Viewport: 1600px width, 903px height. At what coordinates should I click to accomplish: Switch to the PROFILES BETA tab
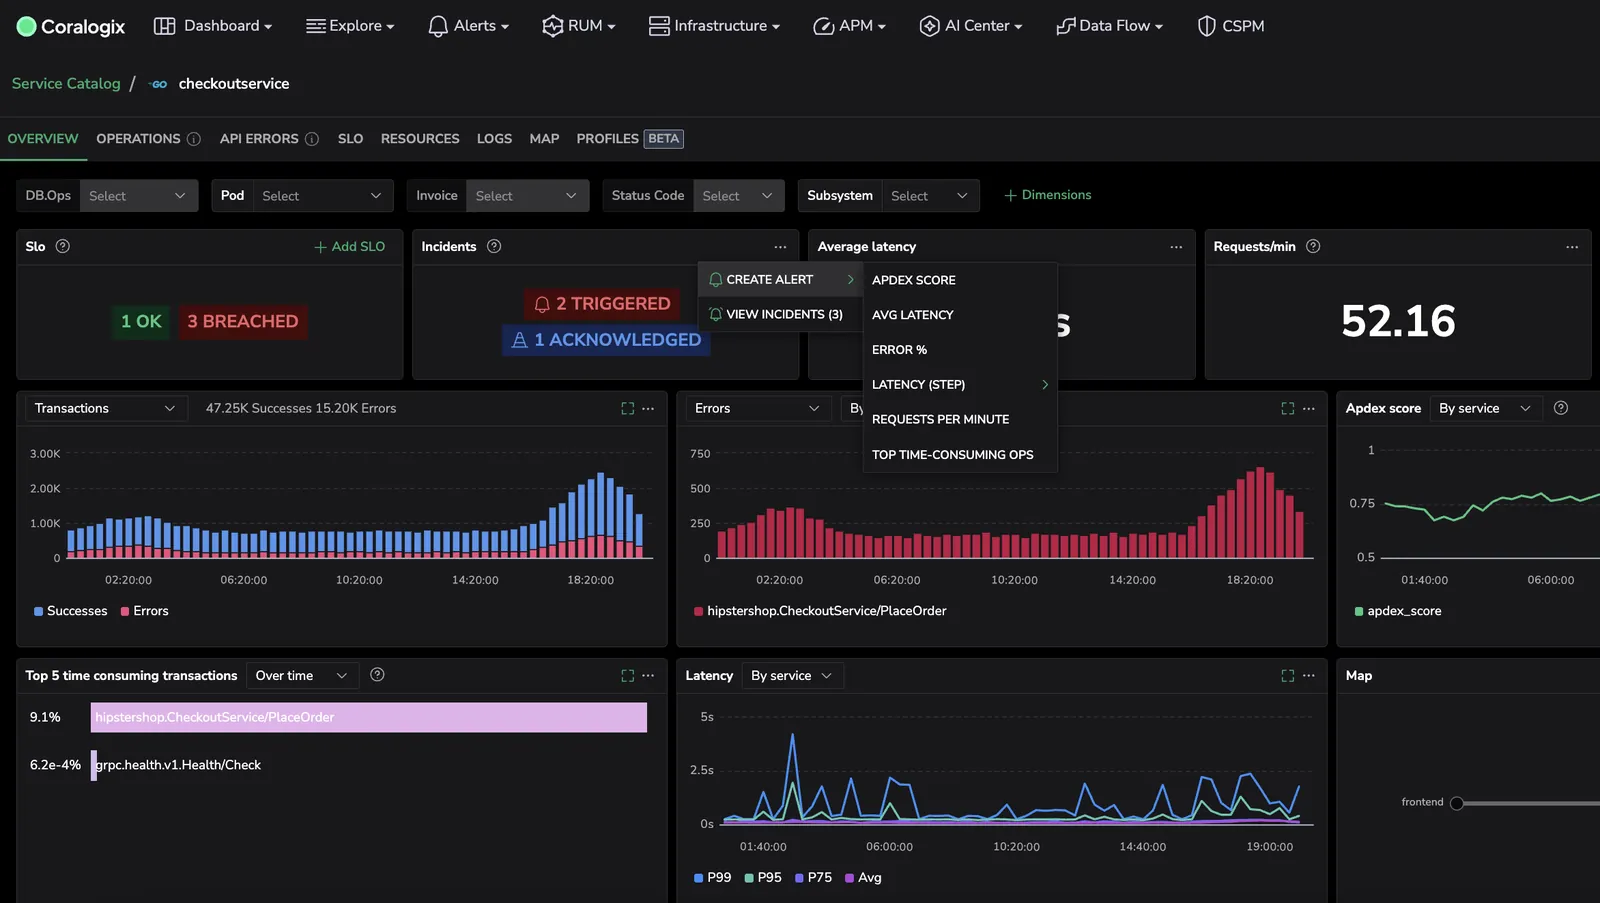coord(630,139)
